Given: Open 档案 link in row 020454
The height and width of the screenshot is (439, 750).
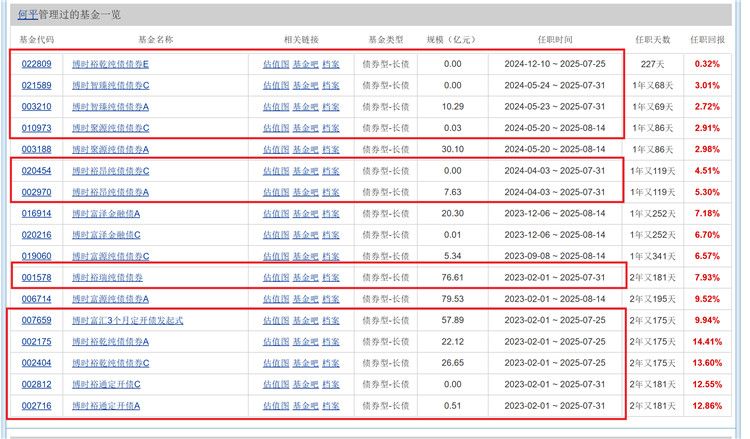Looking at the screenshot, I should pyautogui.click(x=331, y=171).
